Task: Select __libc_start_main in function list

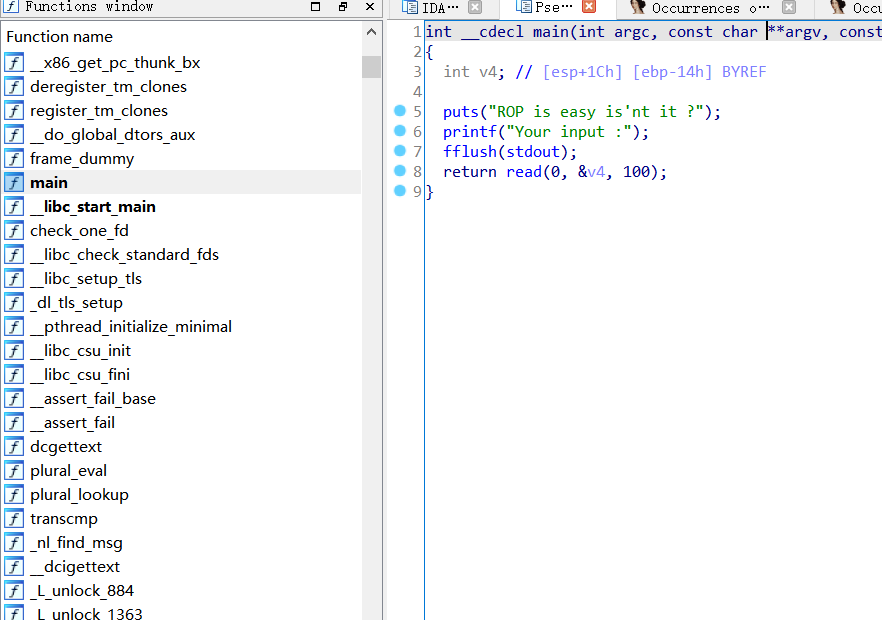Action: tap(92, 207)
